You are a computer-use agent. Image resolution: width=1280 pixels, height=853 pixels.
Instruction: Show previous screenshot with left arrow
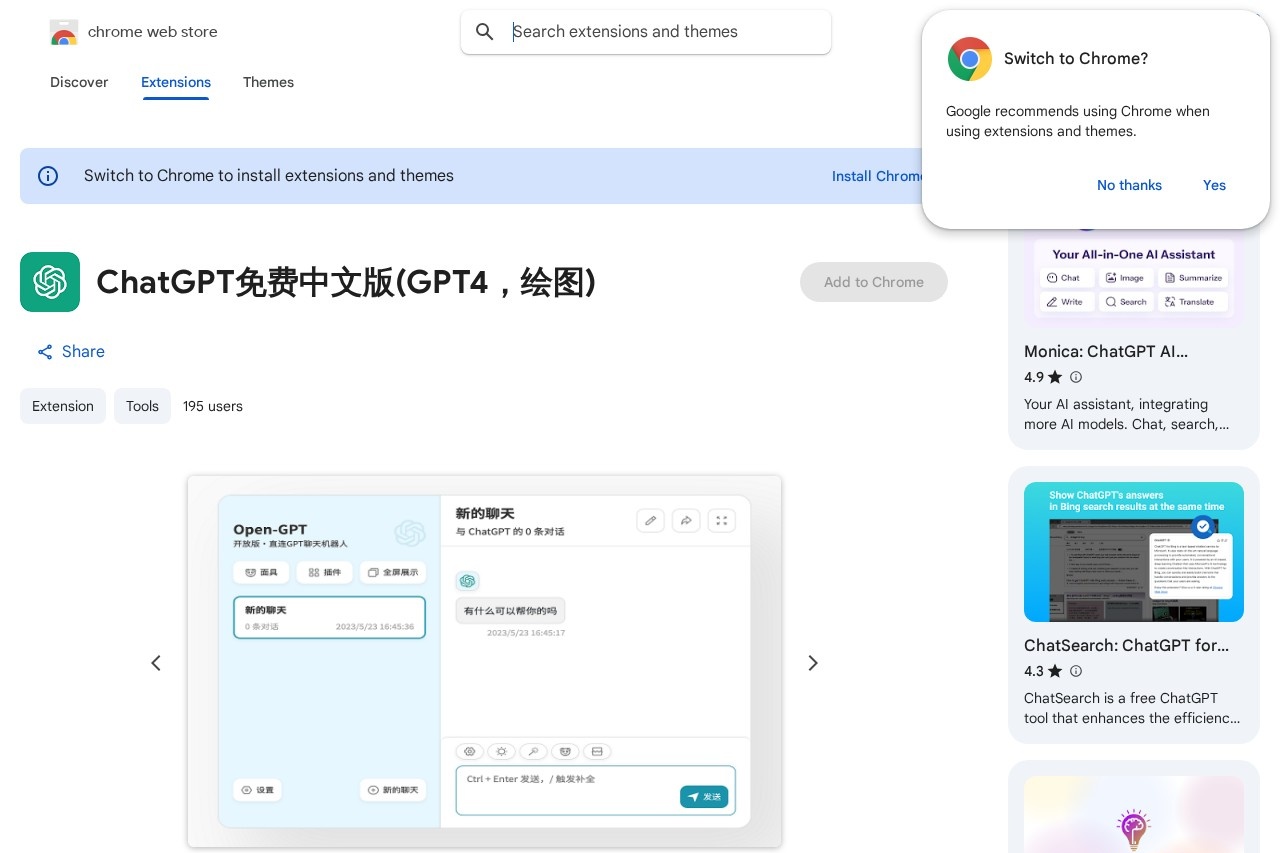[x=156, y=663]
